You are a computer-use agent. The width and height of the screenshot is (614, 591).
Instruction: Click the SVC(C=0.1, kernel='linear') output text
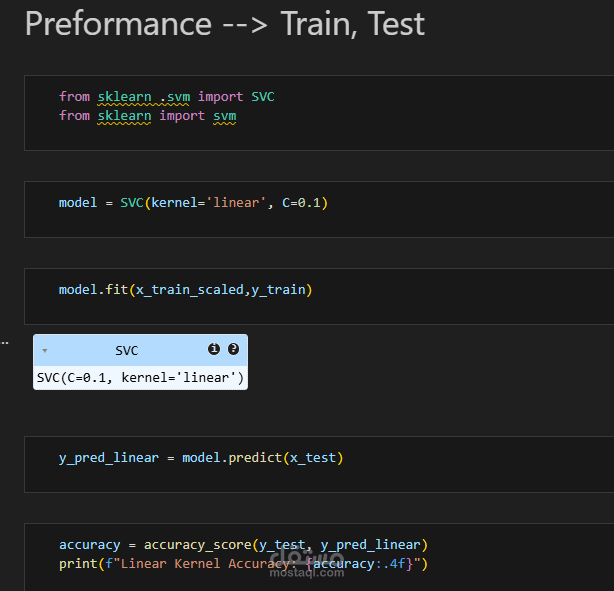tap(140, 378)
